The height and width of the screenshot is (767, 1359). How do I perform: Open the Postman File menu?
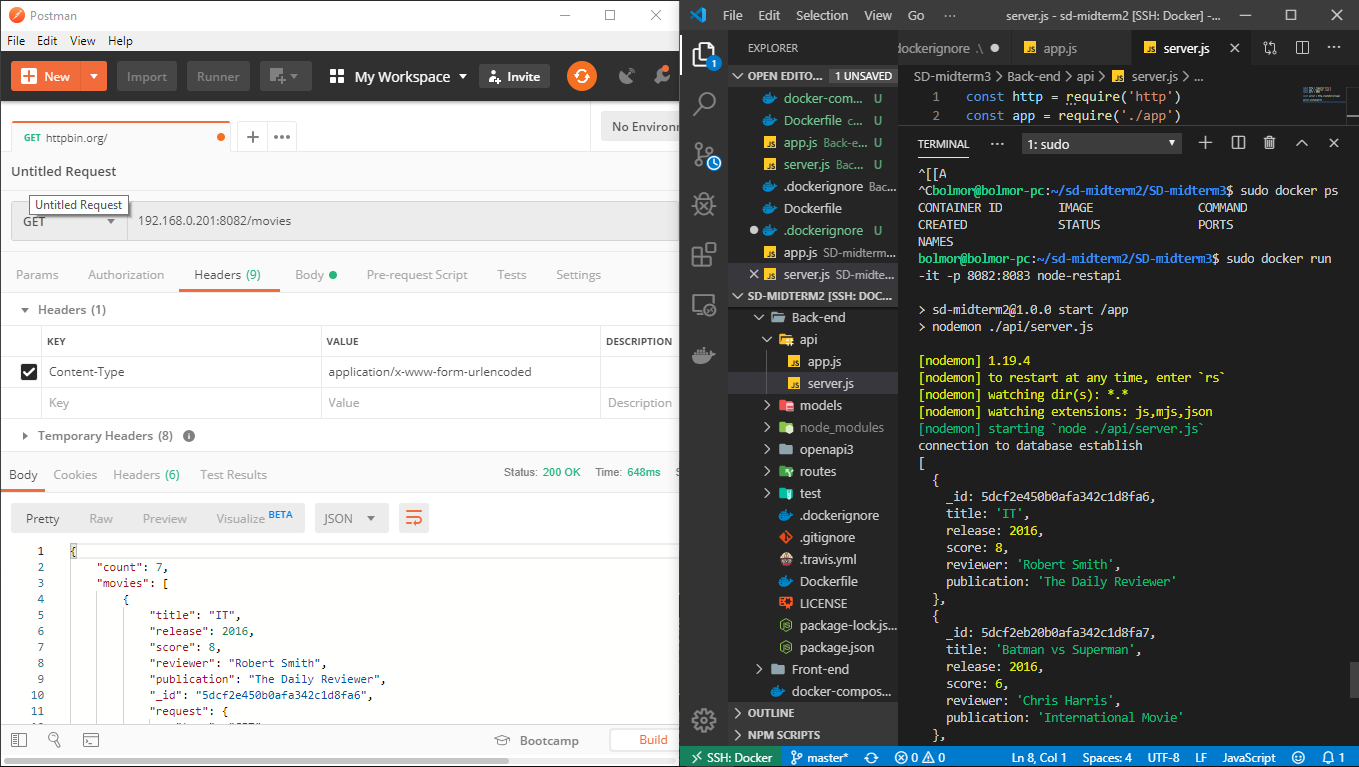click(17, 41)
